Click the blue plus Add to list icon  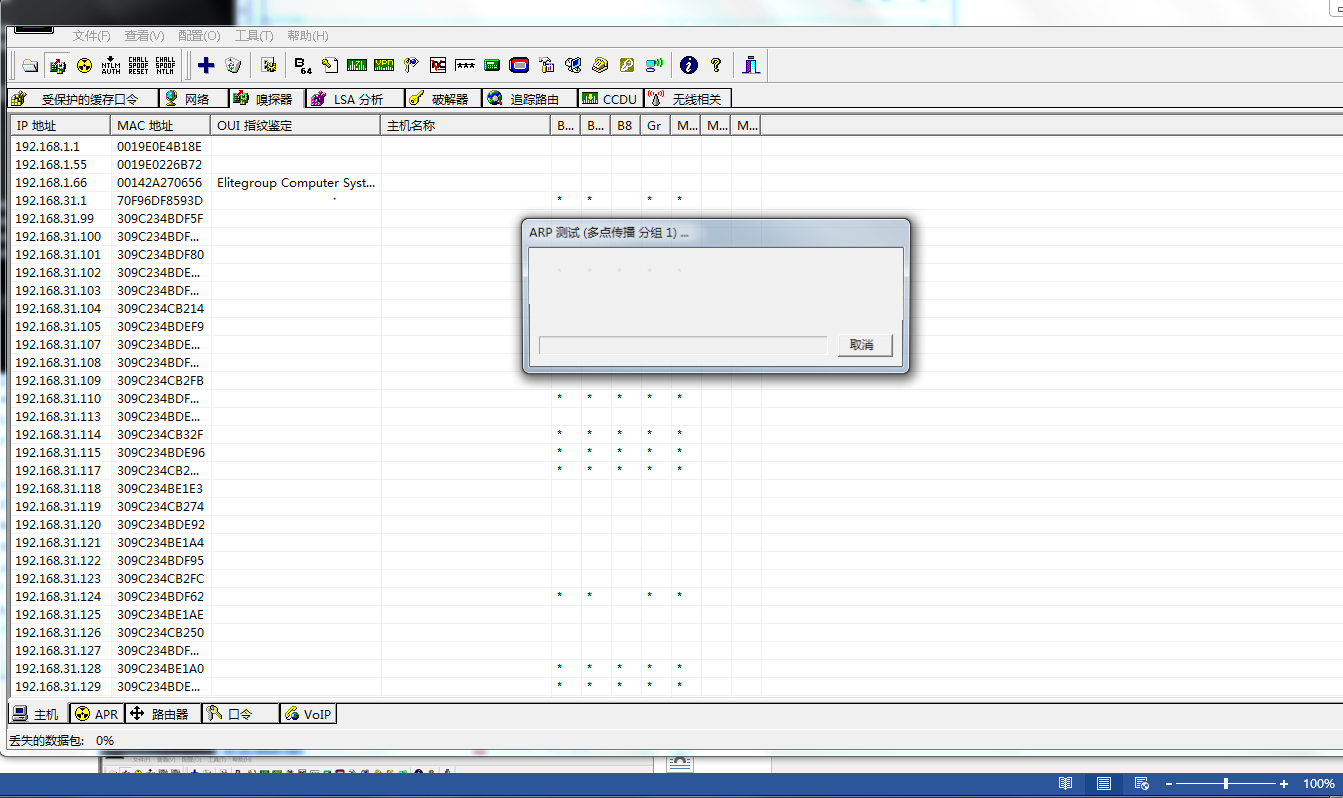pyautogui.click(x=206, y=65)
